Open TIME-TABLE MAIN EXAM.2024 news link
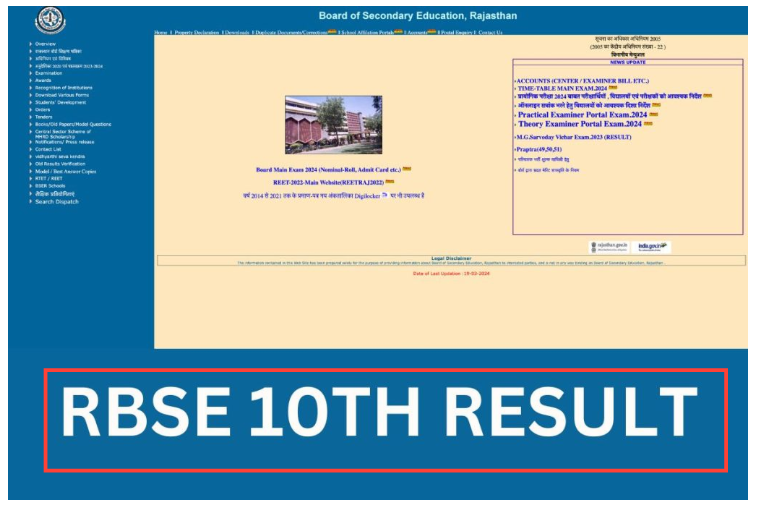Image resolution: width=757 pixels, height=509 pixels. (x=562, y=88)
